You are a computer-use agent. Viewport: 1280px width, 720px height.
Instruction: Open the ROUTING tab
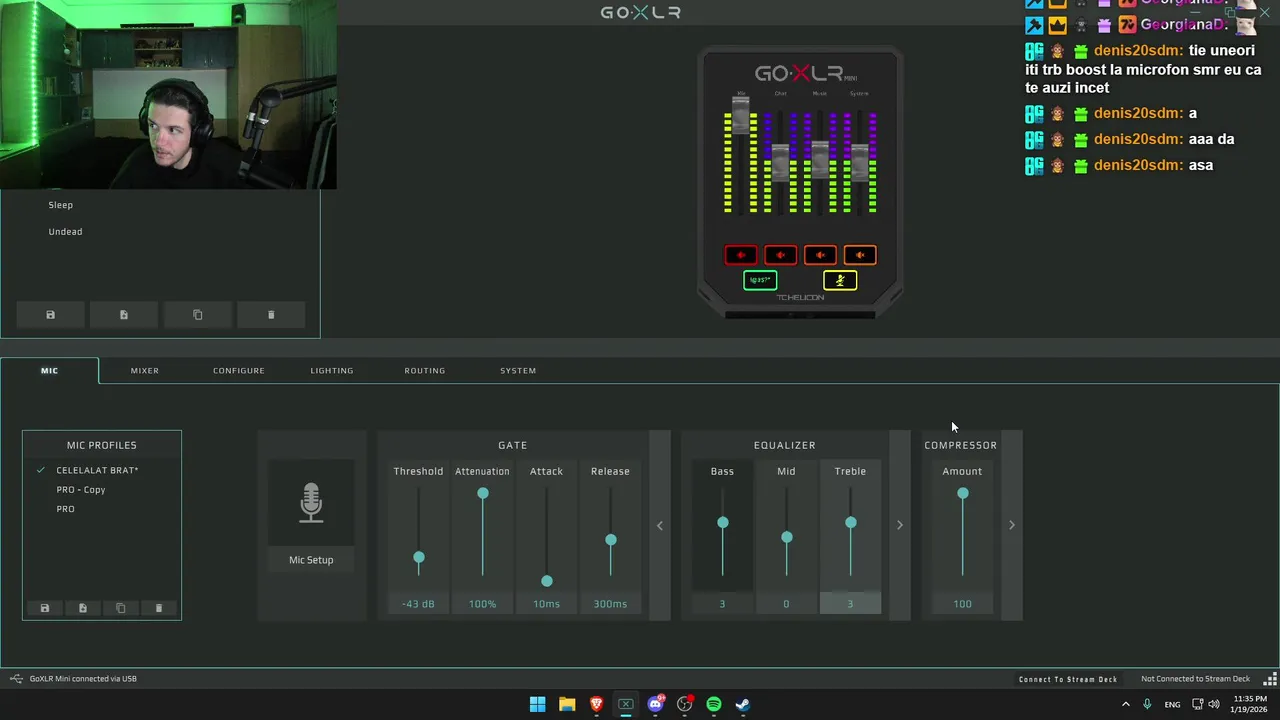coord(424,370)
